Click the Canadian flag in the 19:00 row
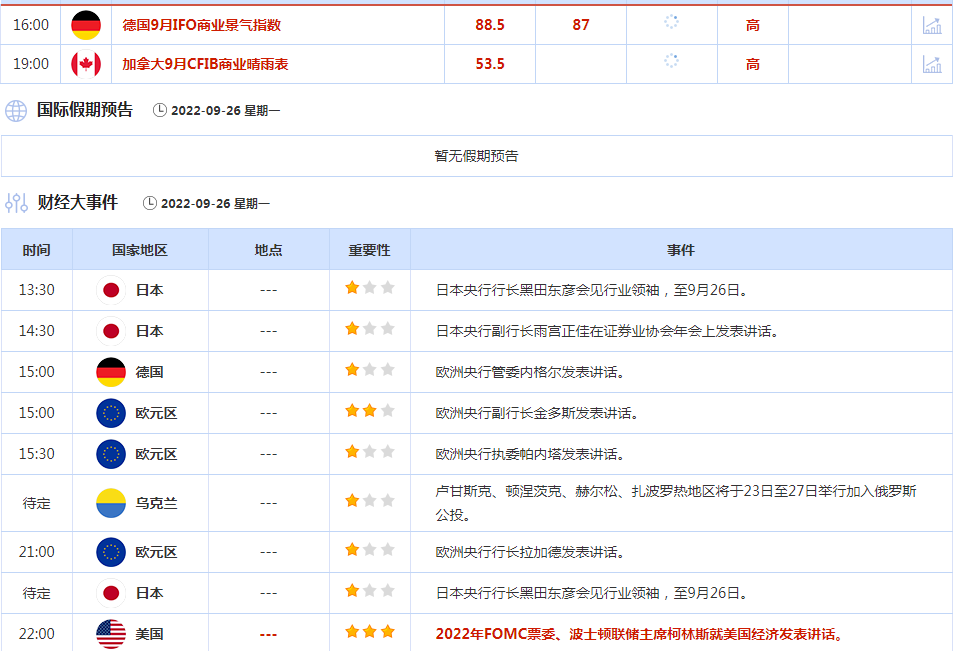 point(86,64)
